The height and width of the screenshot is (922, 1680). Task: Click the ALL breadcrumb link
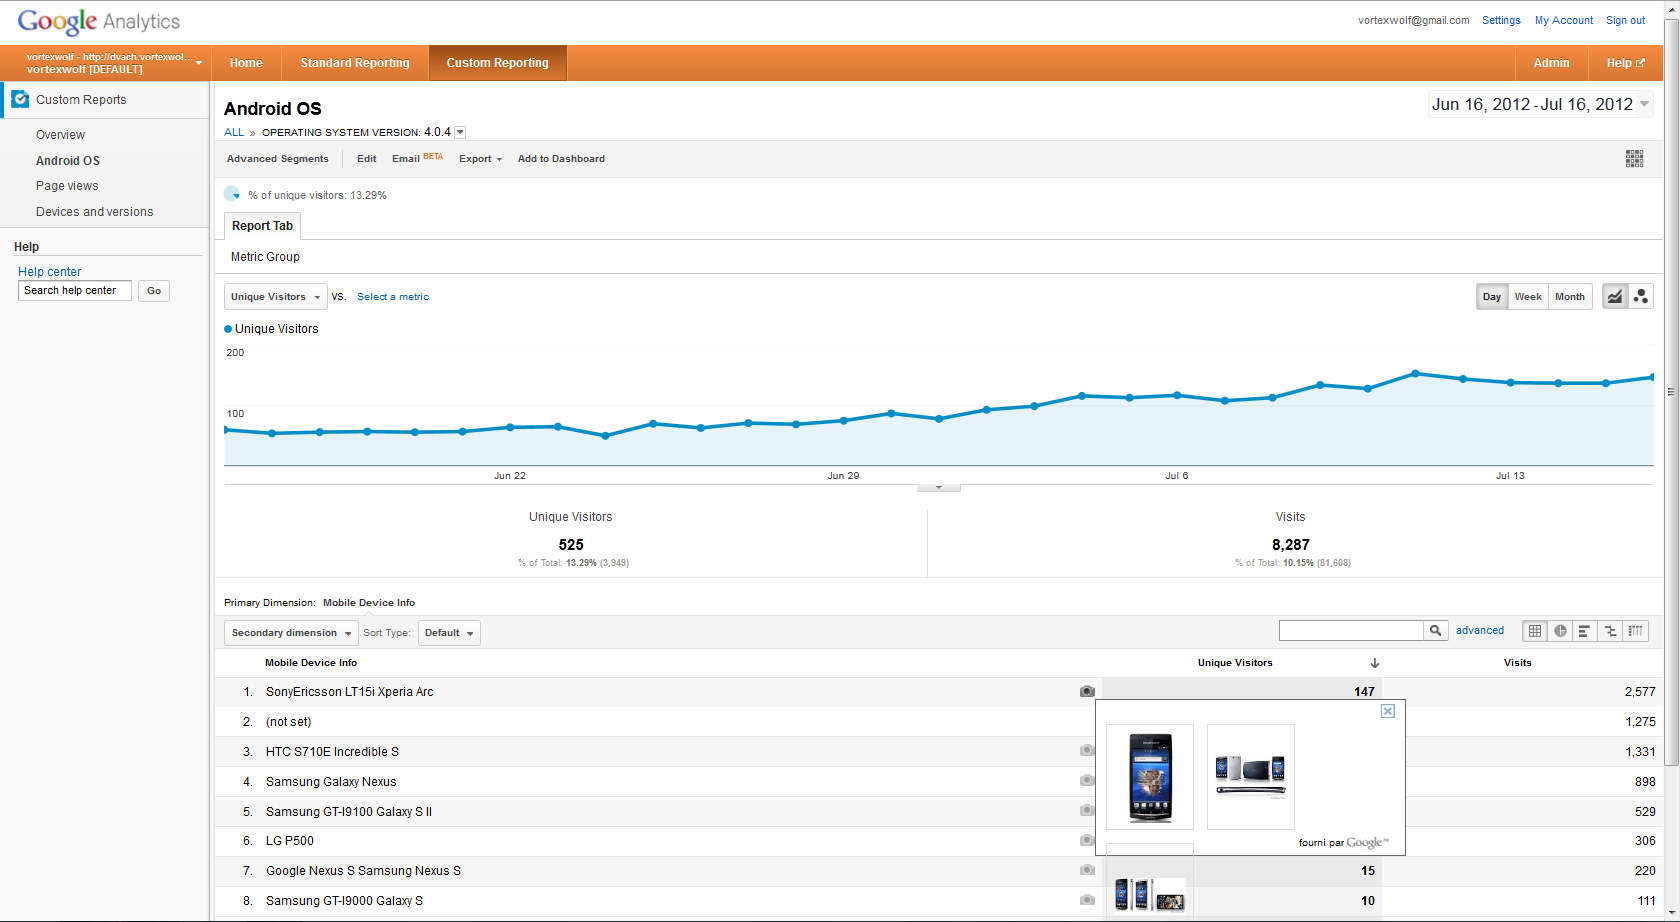[x=234, y=132]
